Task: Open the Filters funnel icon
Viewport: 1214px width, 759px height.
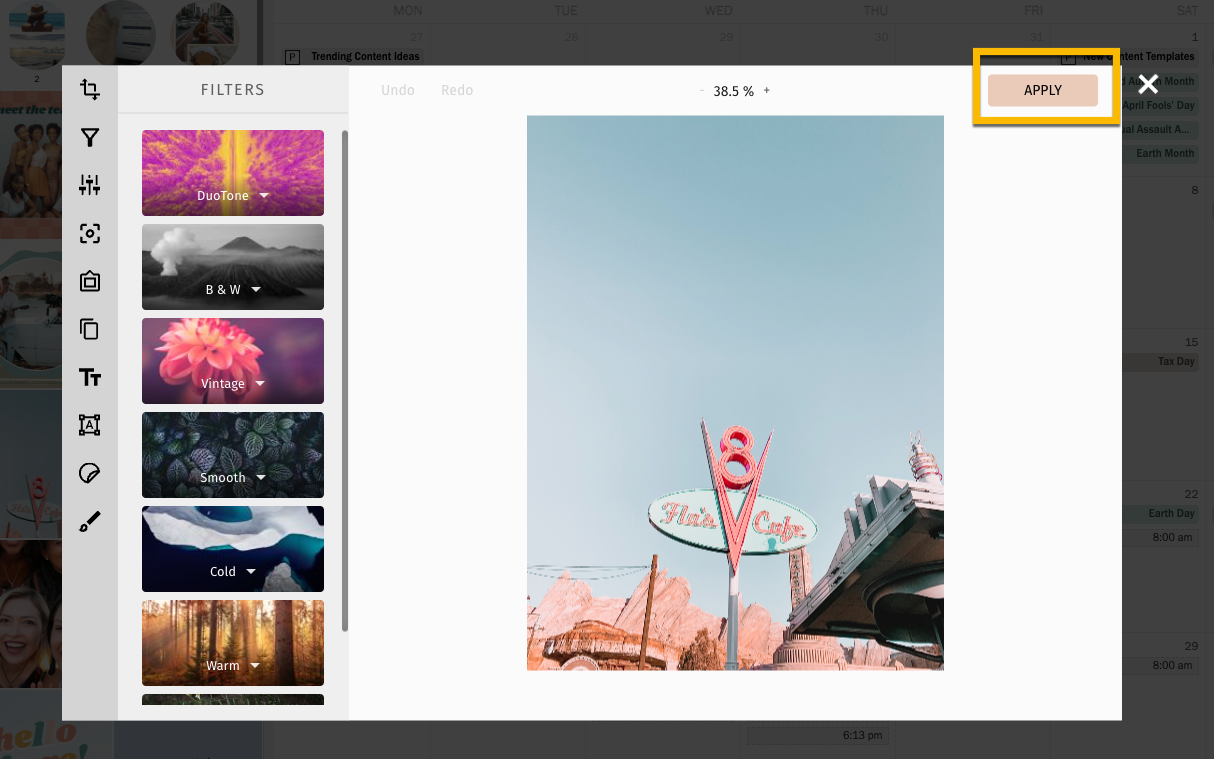Action: tap(90, 138)
